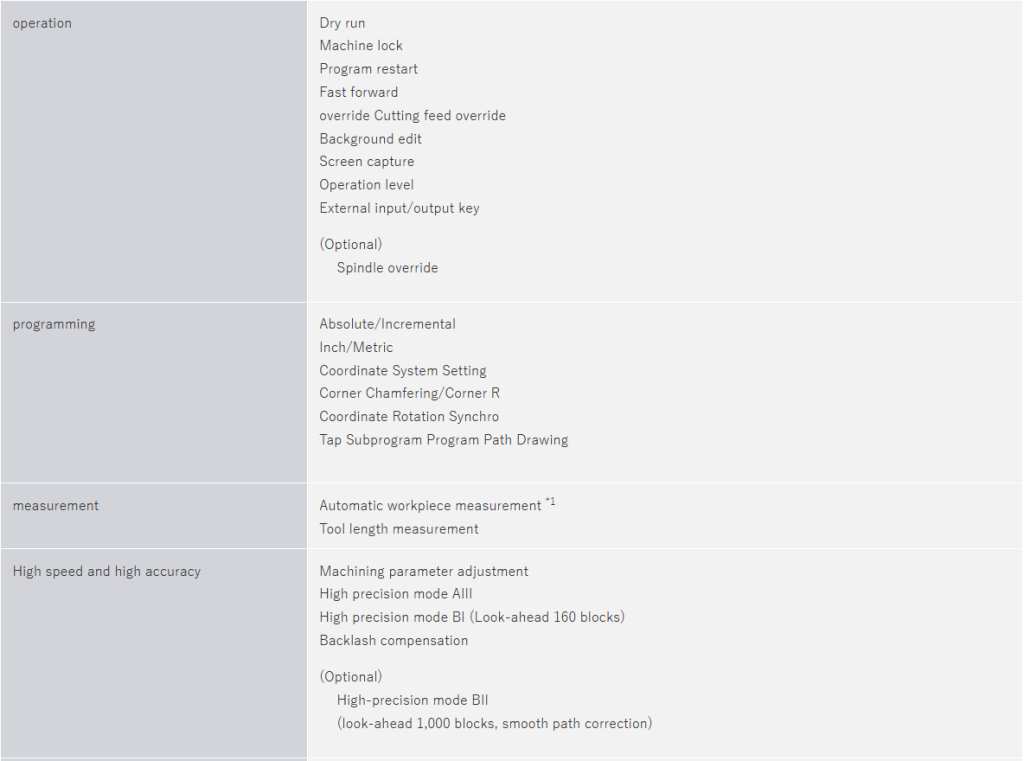Image resolution: width=1024 pixels, height=761 pixels.
Task: Click "Coordinate System Setting" line
Action: (x=403, y=371)
